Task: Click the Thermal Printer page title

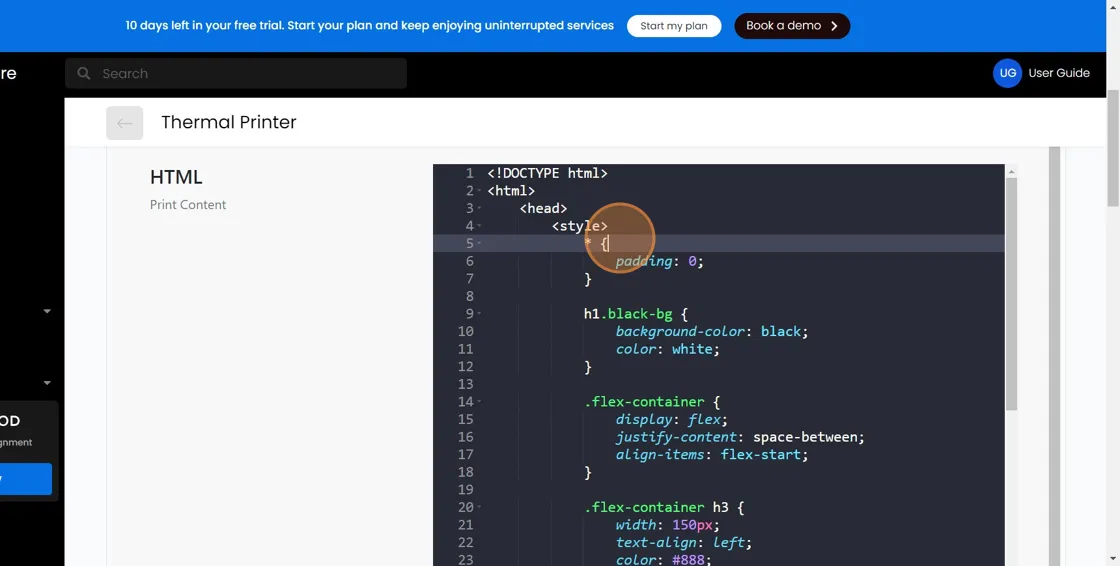Action: (x=229, y=122)
